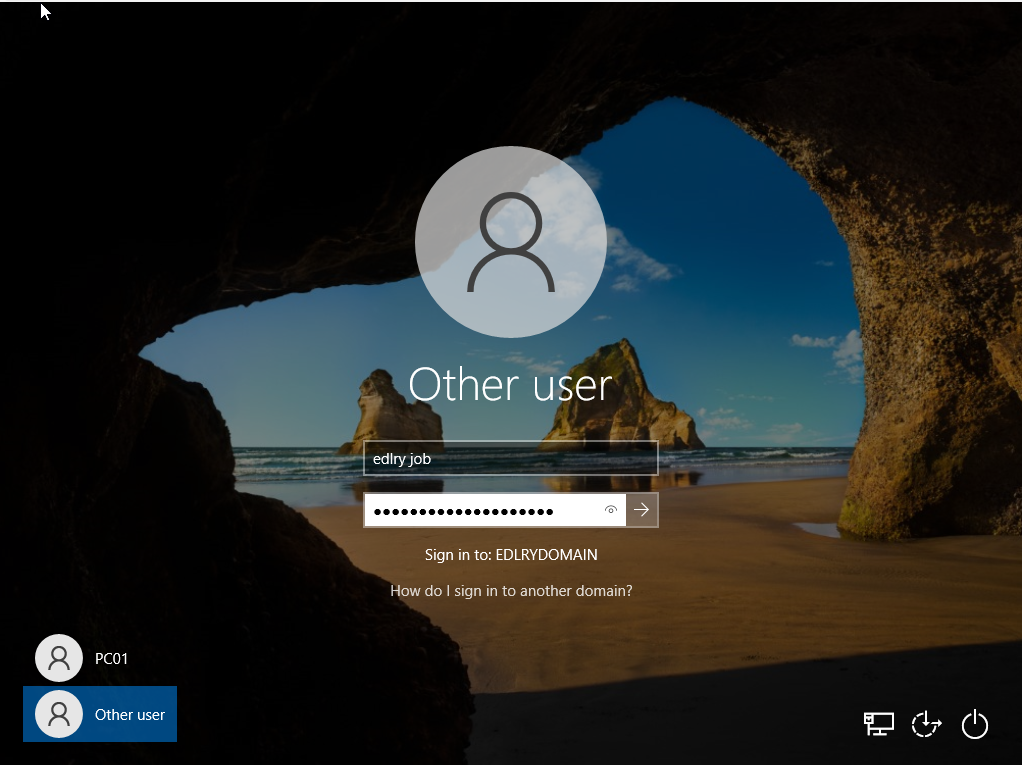This screenshot has height=765, width=1022.
Task: Open the Ease of Access icon
Action: (x=926, y=724)
